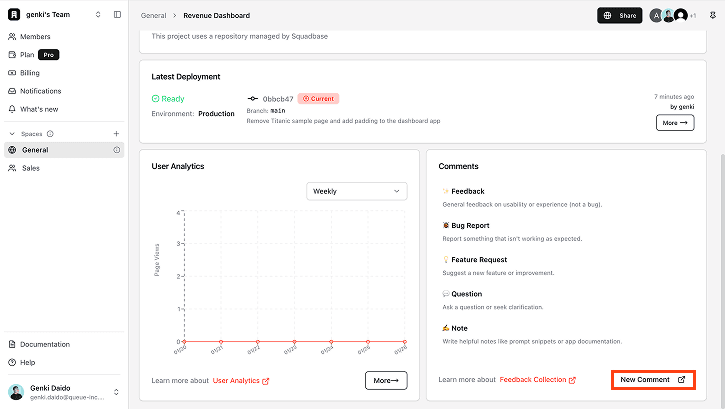Open options icon beside General space

pyautogui.click(x=116, y=150)
